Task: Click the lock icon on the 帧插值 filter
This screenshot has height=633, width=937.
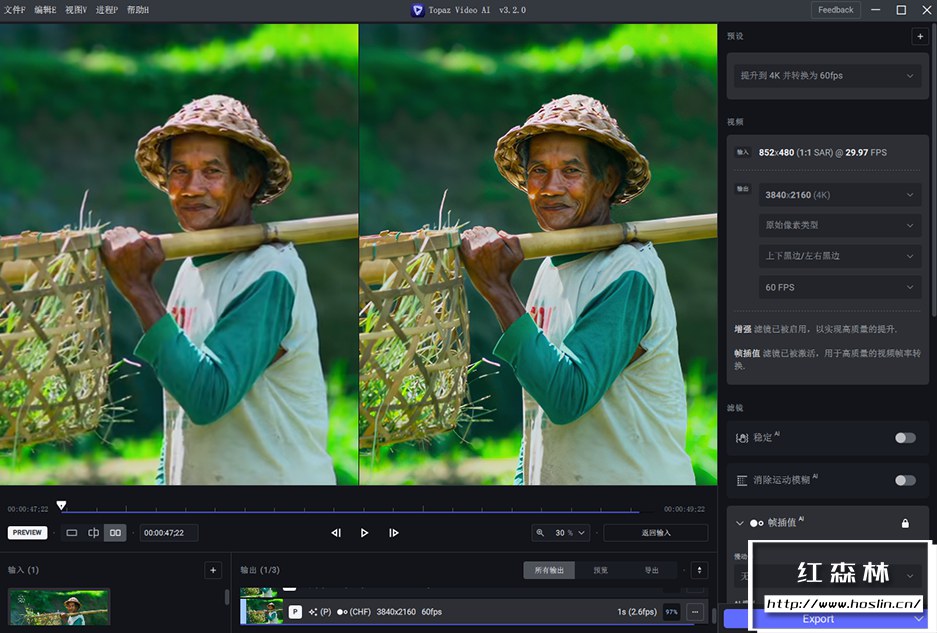Action: (x=907, y=522)
